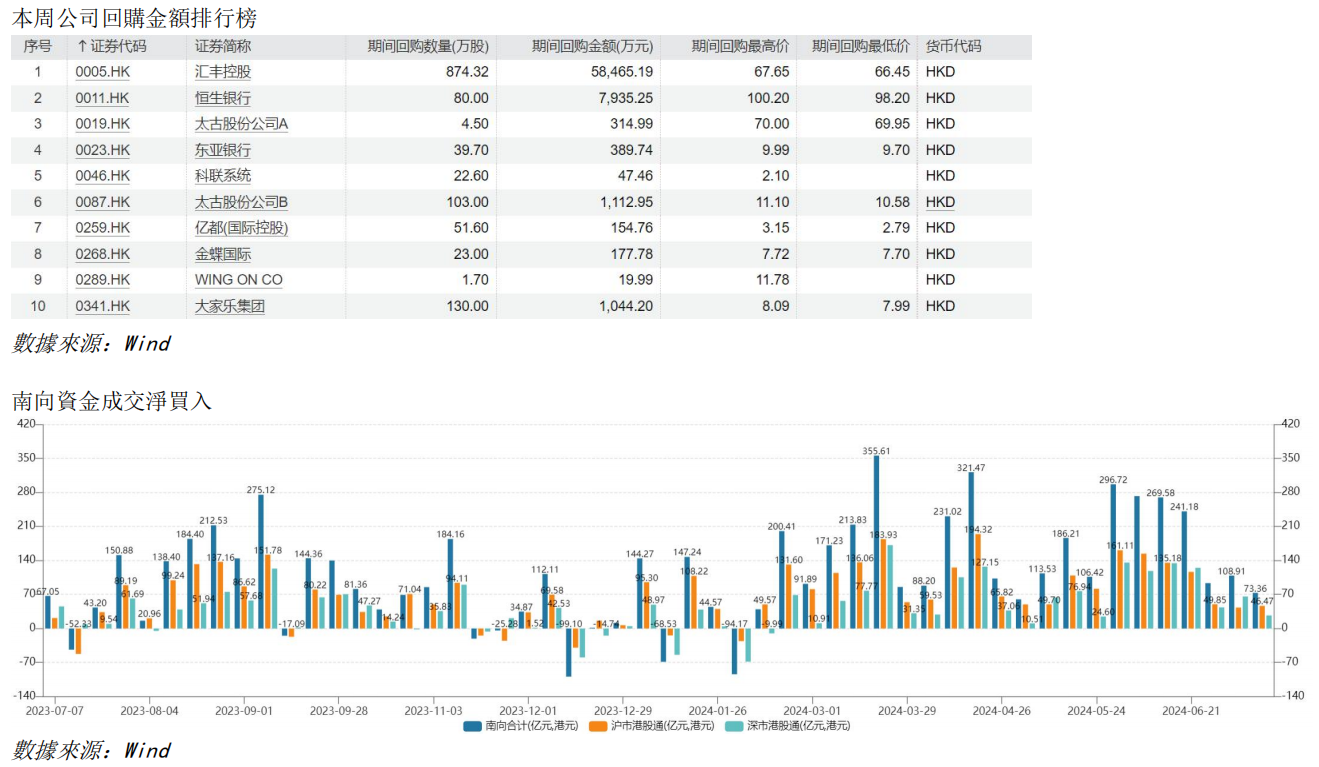Click company name 汇丰控股
Viewport: 1319px width, 767px height.
(x=223, y=72)
